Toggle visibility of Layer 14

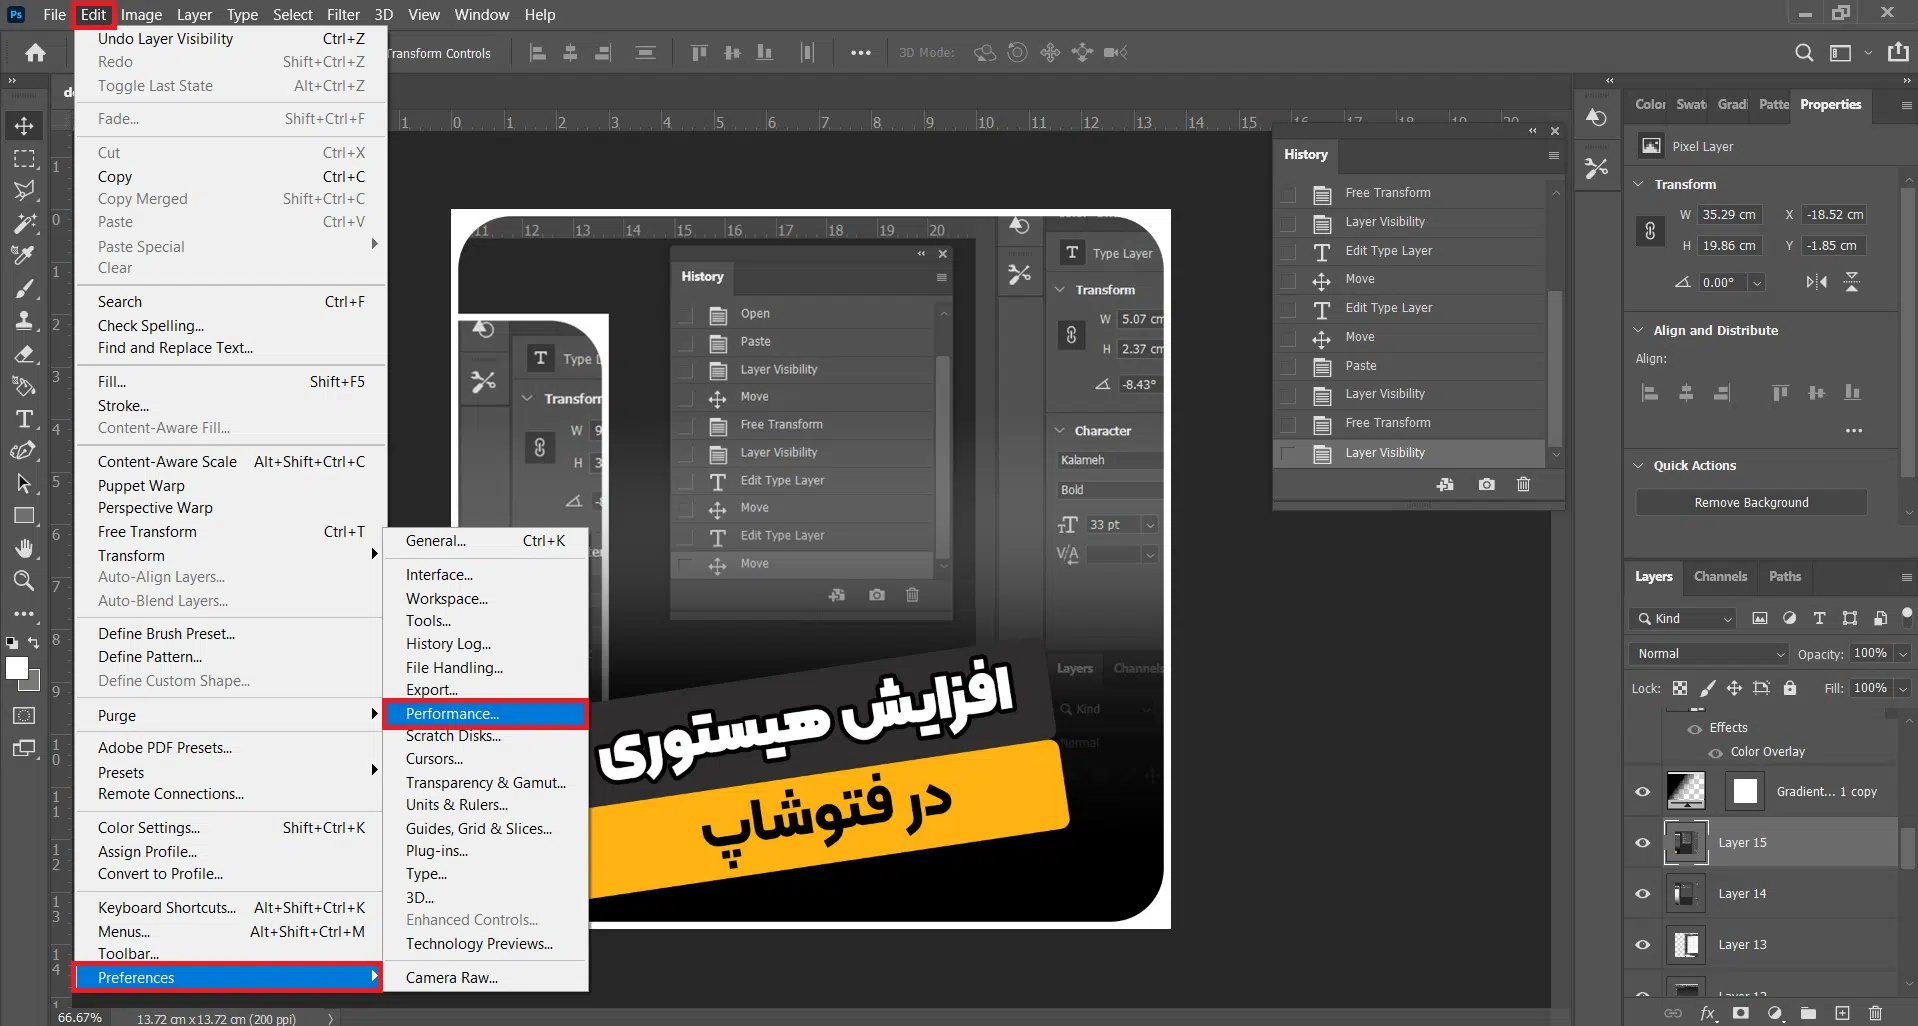1642,894
